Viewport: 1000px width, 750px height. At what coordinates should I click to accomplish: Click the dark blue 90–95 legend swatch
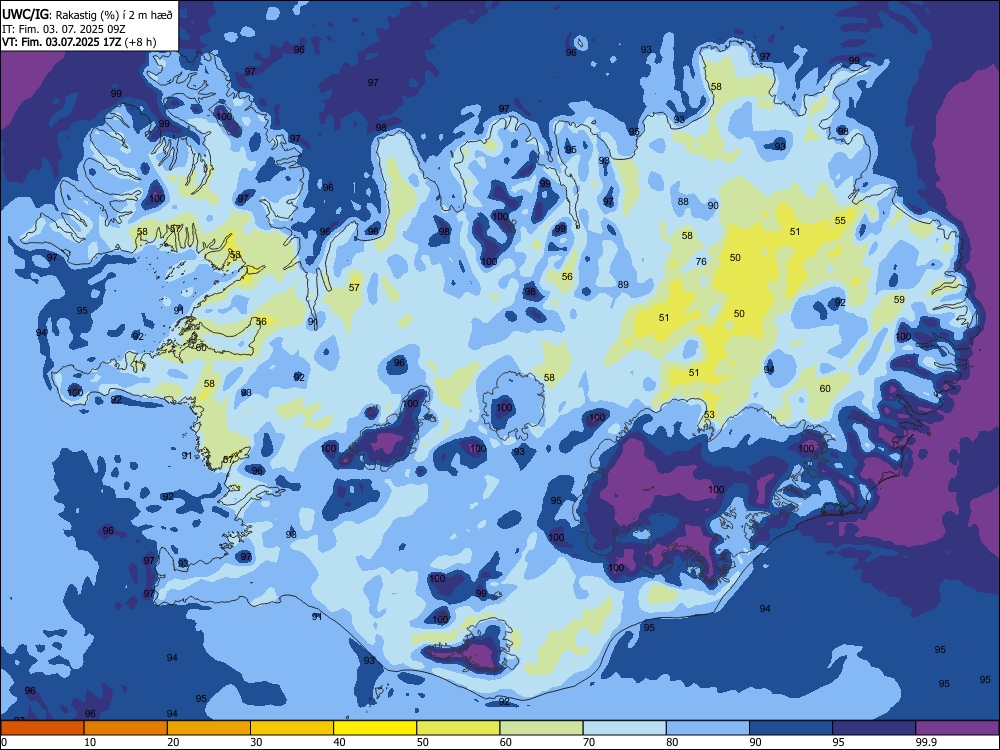click(x=791, y=728)
